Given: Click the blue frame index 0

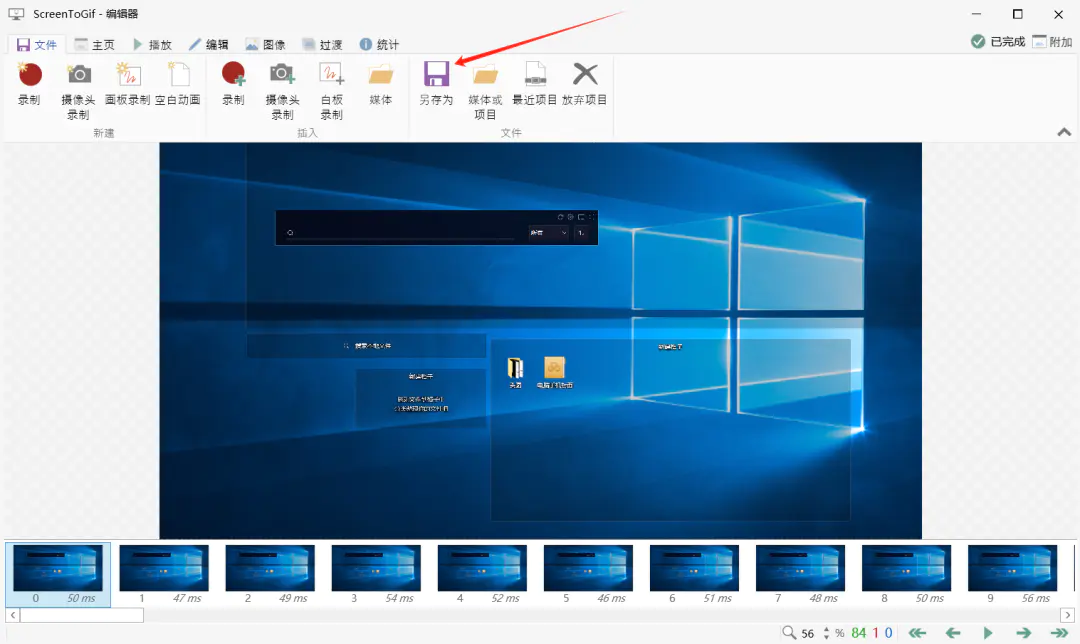Looking at the screenshot, I should (889, 633).
